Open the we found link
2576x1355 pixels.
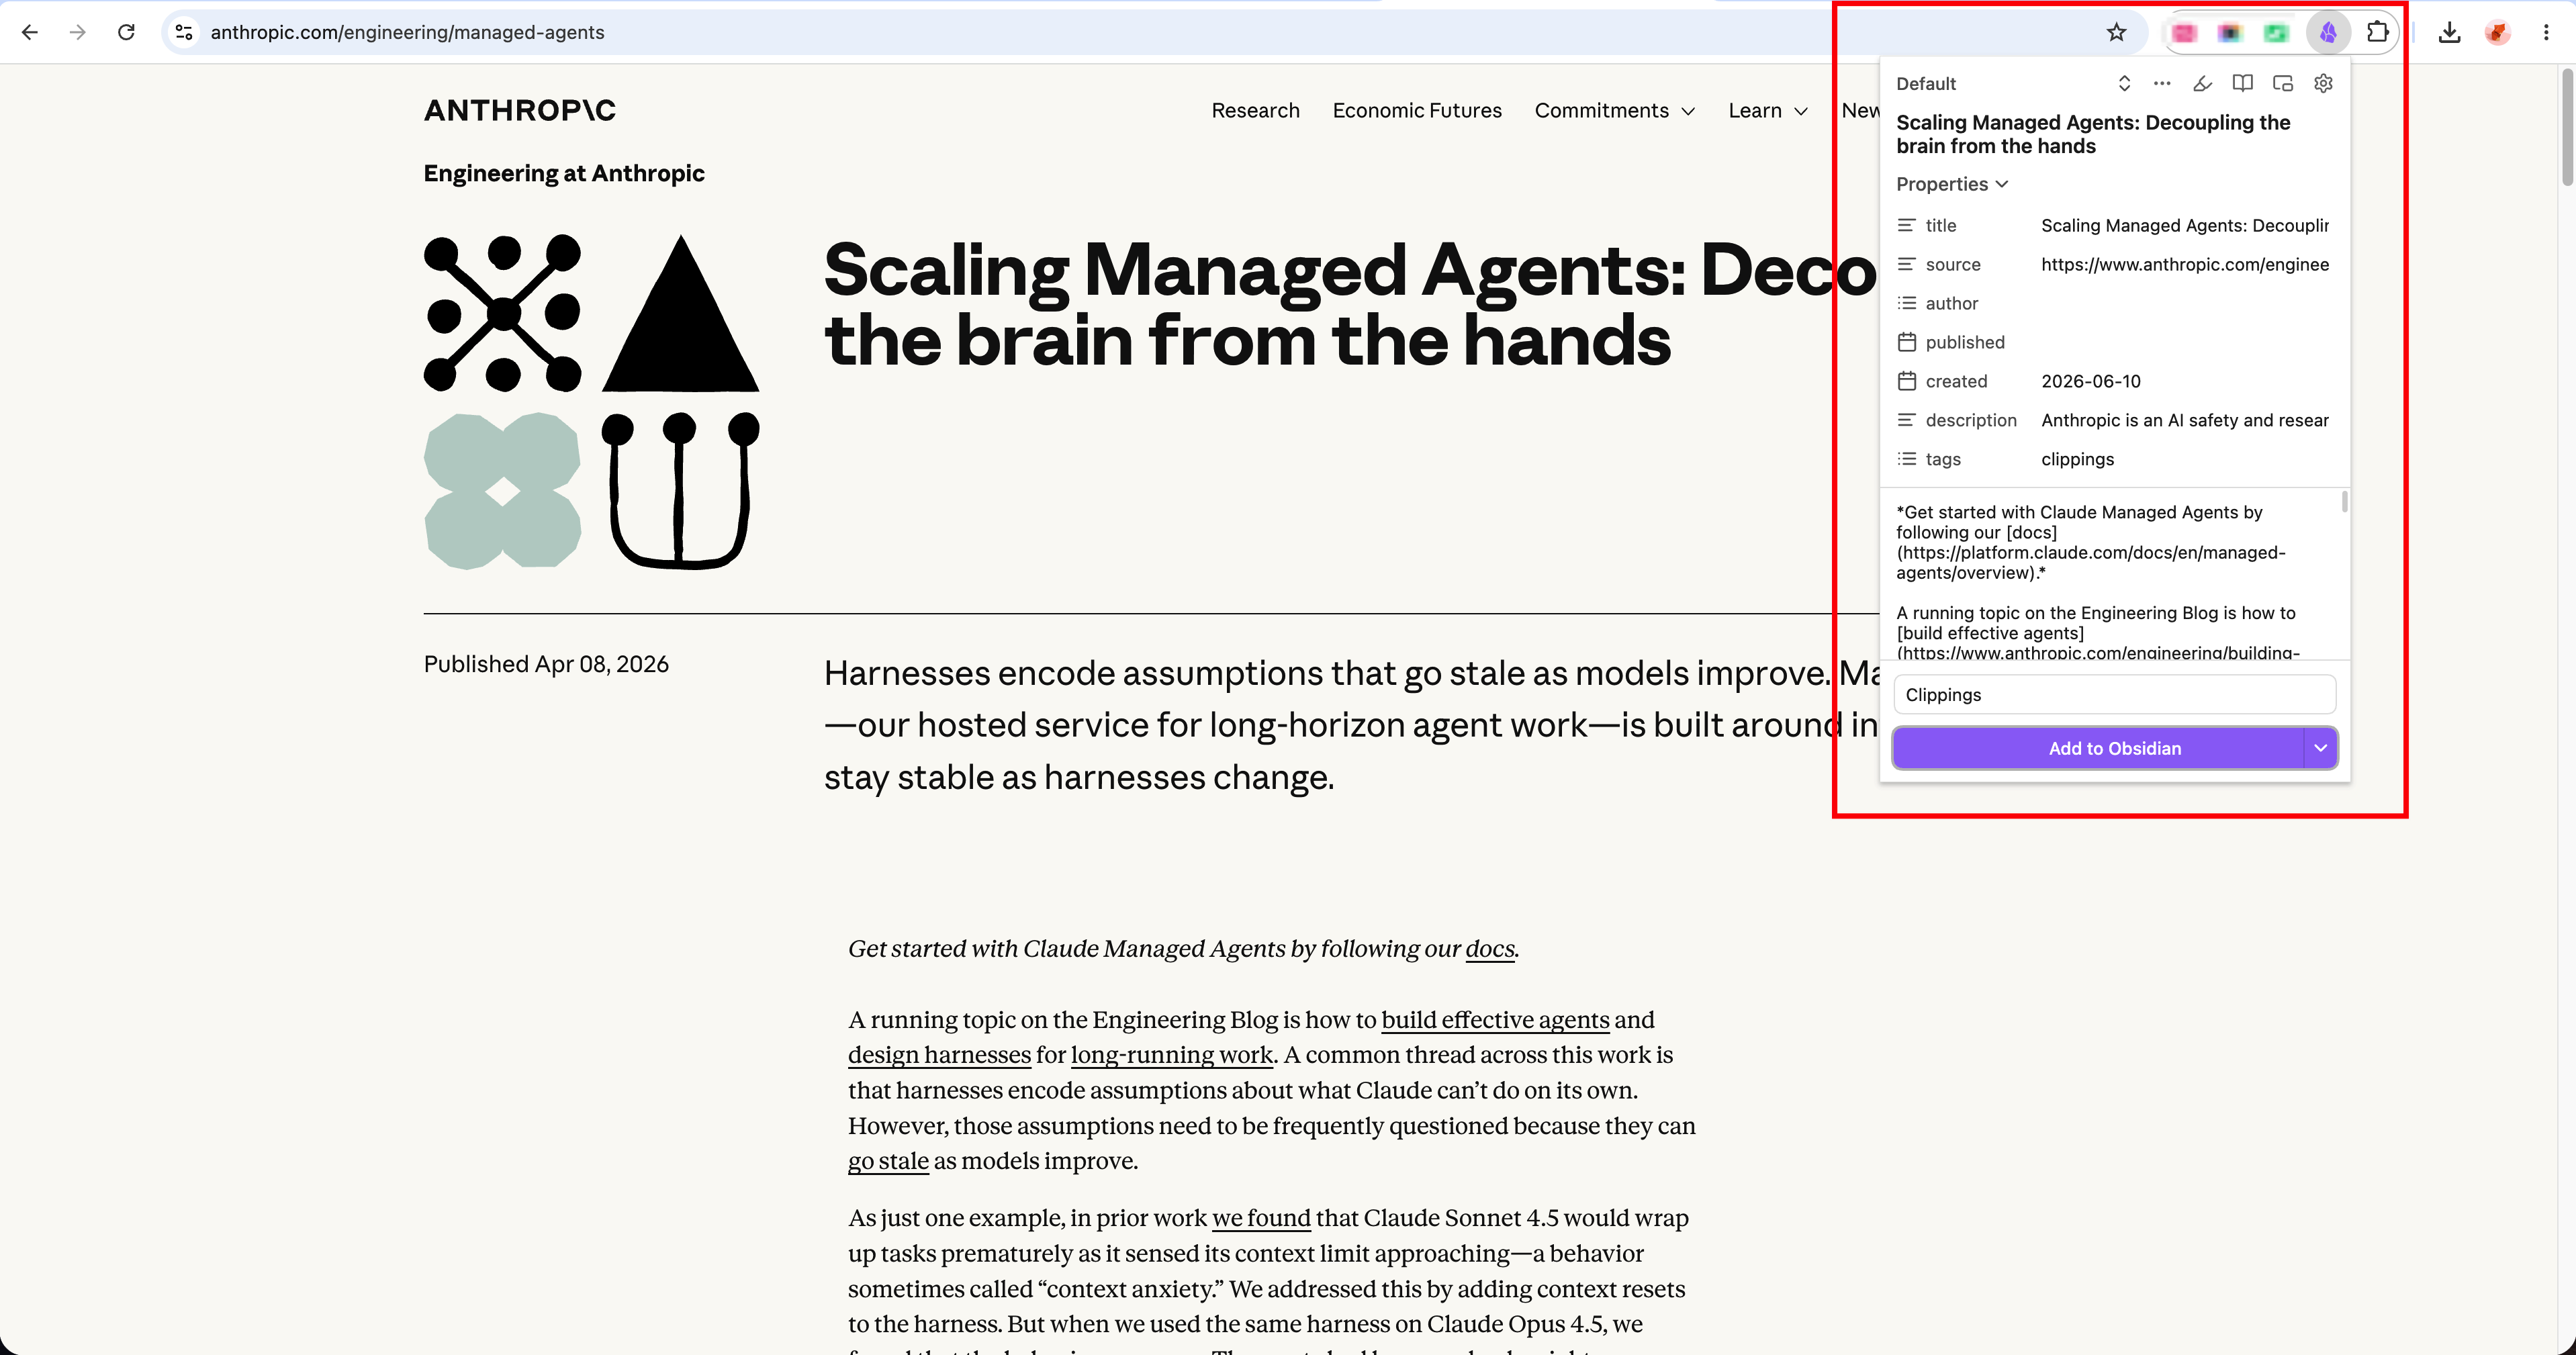(x=1261, y=1218)
